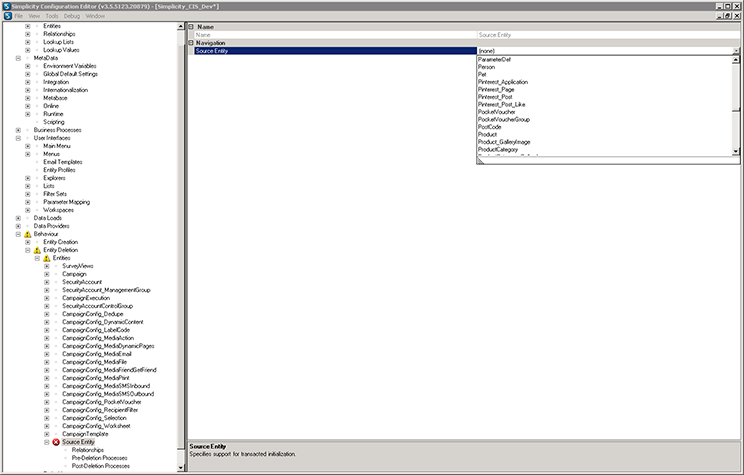Screen dimensions: 744x475
Task: Click the Simplicity app icon in the menu bar
Action: point(6,16)
